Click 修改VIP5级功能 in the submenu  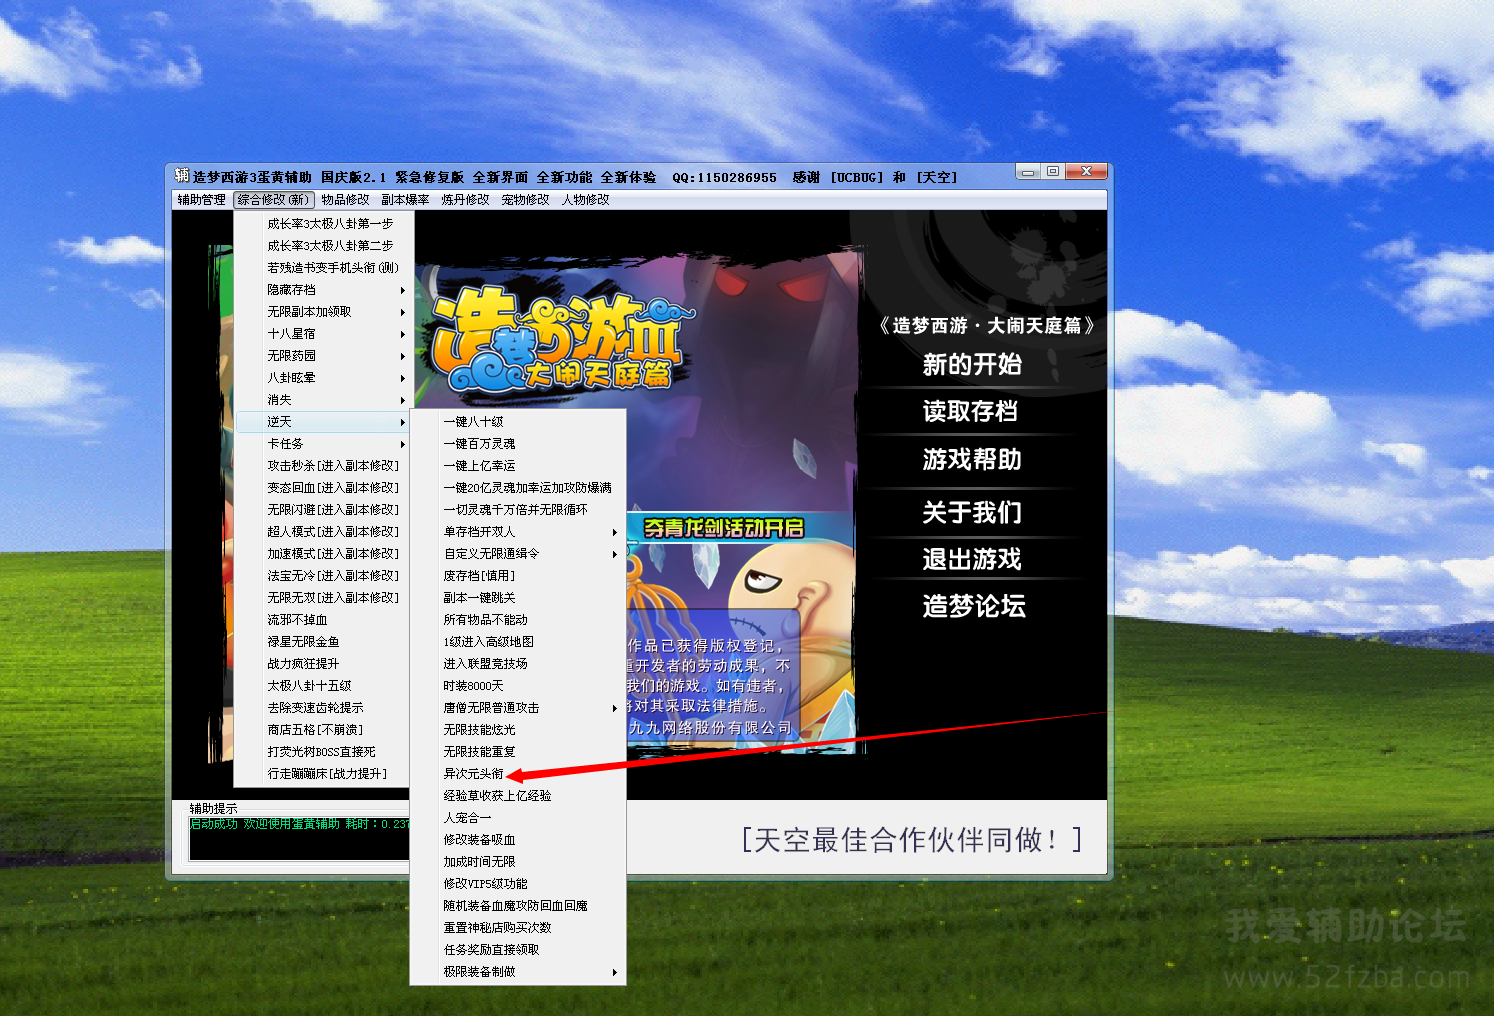click(518, 884)
